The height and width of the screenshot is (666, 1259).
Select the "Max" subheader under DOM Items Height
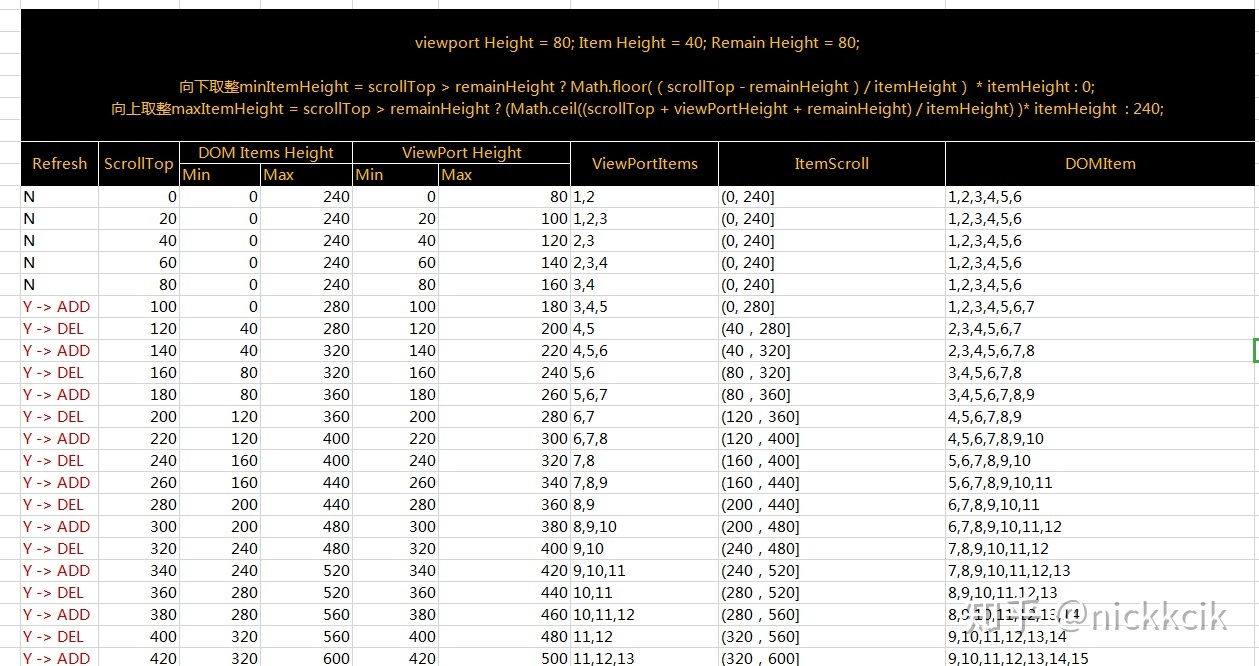tap(306, 175)
